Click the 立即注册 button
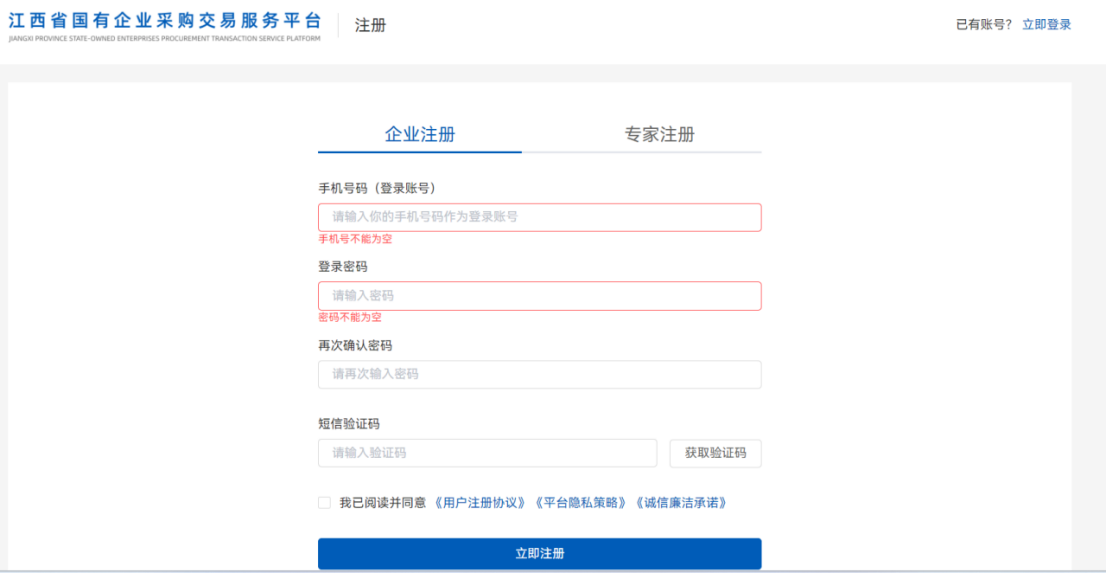The image size is (1107, 573). click(x=539, y=554)
